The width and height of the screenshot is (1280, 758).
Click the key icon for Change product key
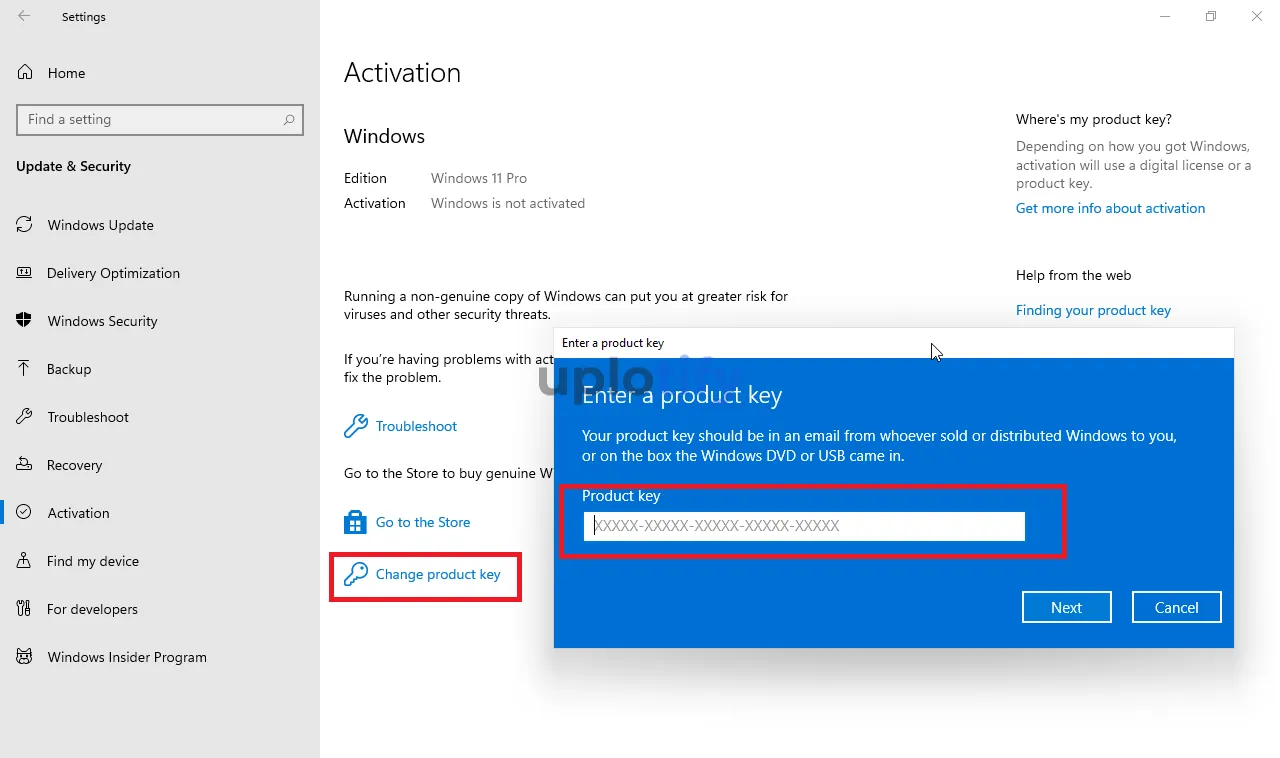pos(355,574)
